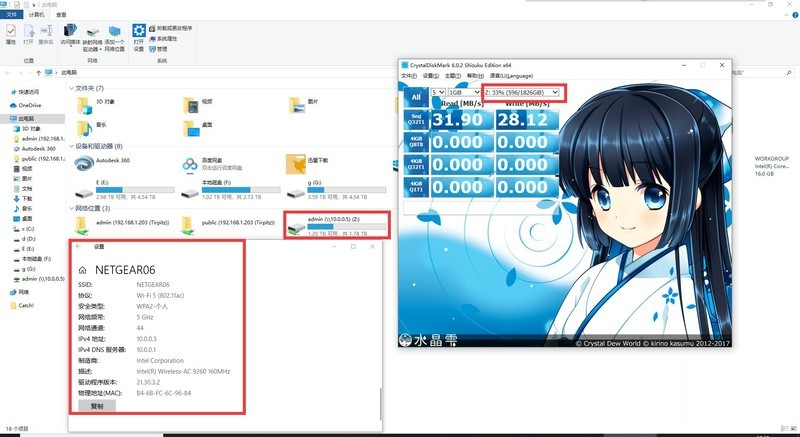The width and height of the screenshot is (800, 437).
Task: Run all benchmarks with the All button
Action: [416, 97]
